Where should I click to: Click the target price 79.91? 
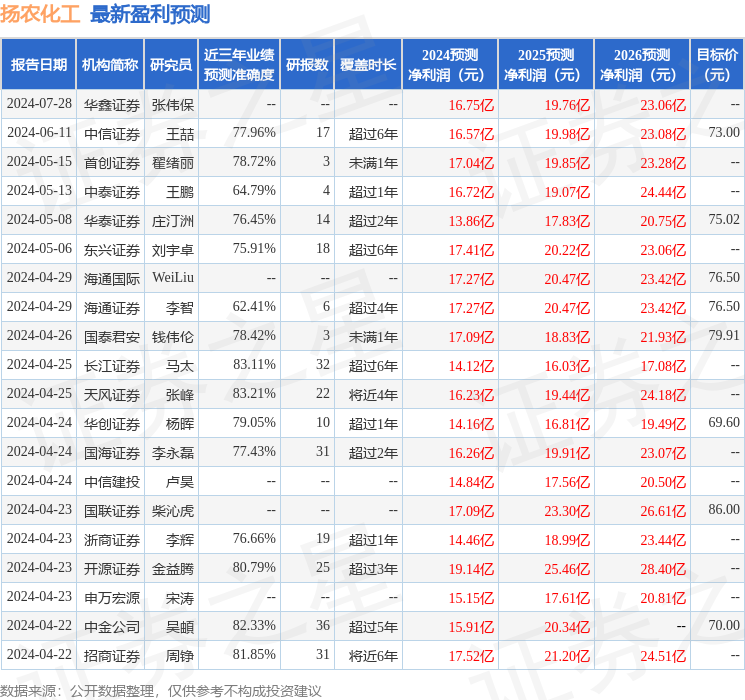pos(724,335)
